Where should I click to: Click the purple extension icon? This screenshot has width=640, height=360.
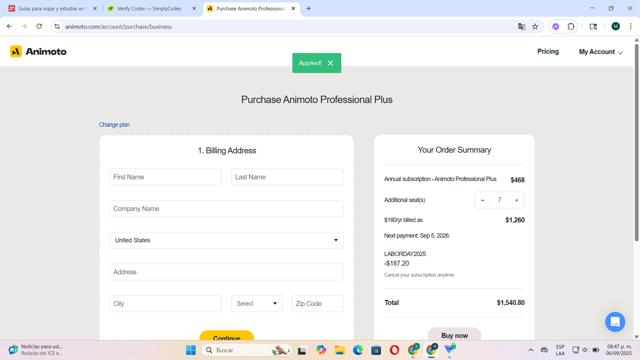tap(556, 27)
